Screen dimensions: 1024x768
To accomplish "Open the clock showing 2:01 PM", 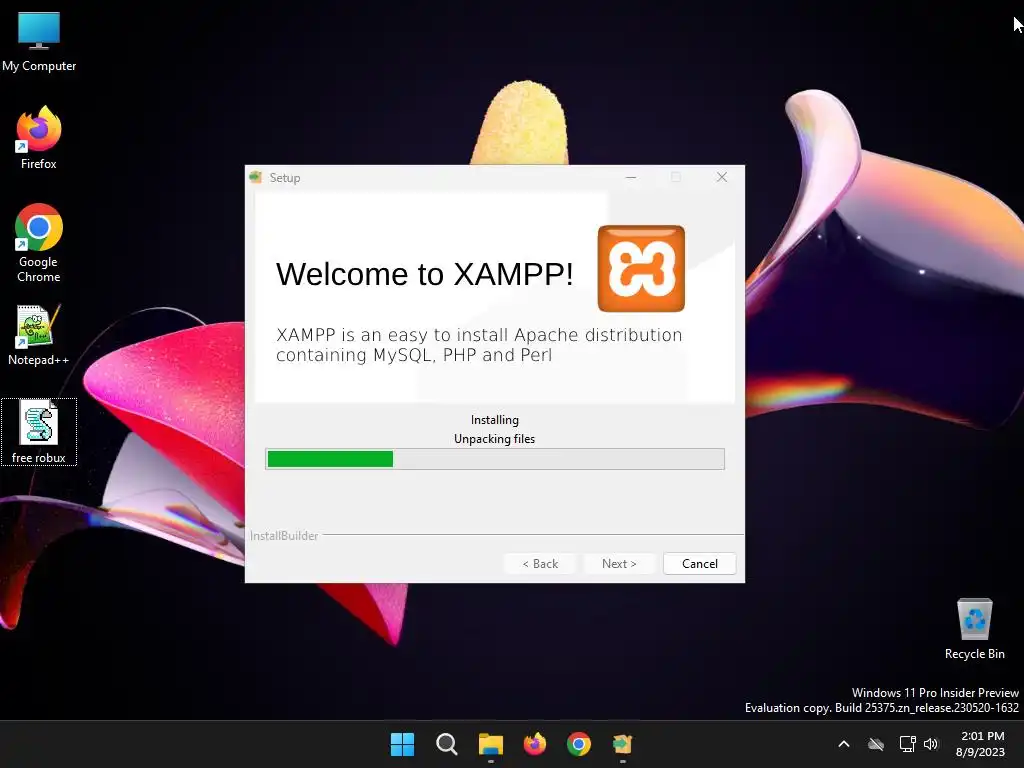I will click(982, 736).
